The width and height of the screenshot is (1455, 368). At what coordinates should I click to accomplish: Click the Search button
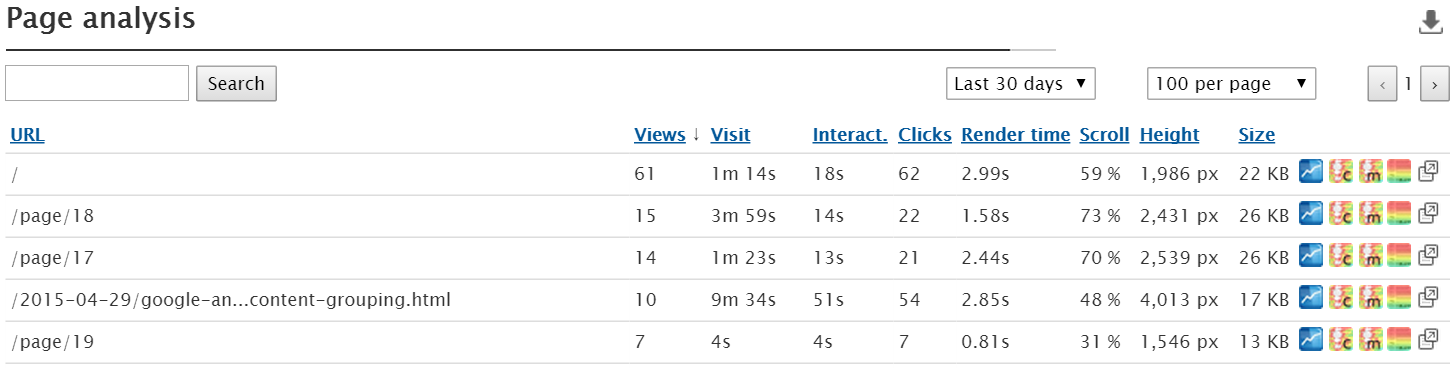tap(236, 83)
